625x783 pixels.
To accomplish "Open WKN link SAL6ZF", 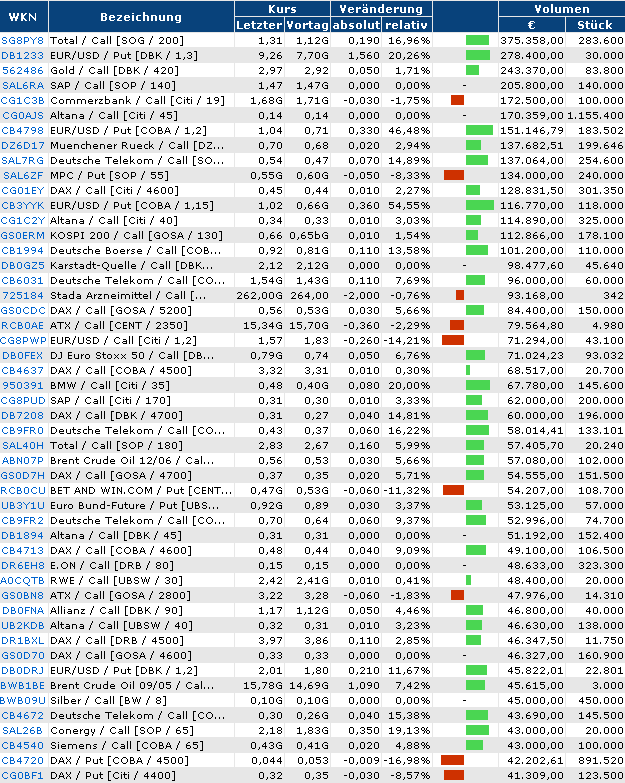I will click(x=22, y=175).
